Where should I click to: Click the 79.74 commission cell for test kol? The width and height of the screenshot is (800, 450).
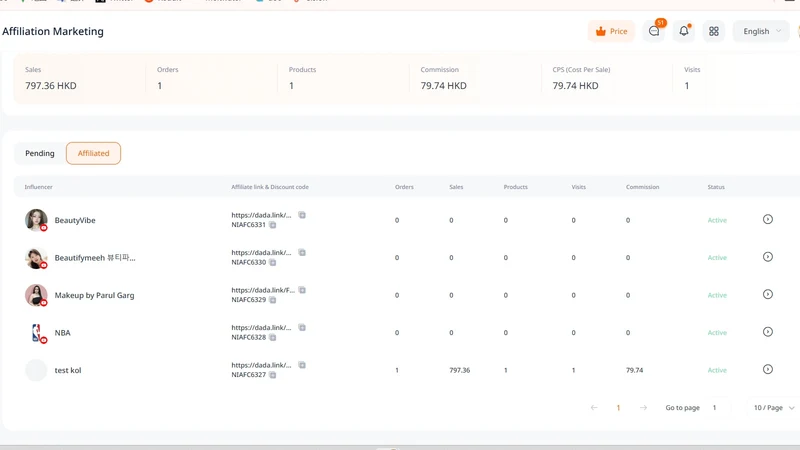(635, 370)
